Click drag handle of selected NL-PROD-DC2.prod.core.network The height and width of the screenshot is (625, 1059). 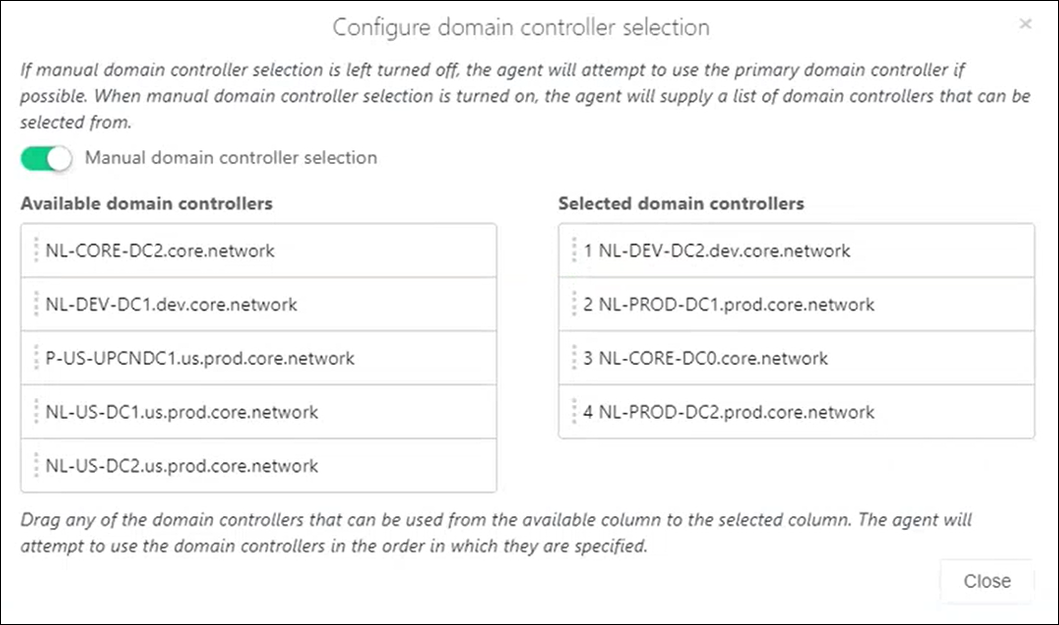pos(574,411)
